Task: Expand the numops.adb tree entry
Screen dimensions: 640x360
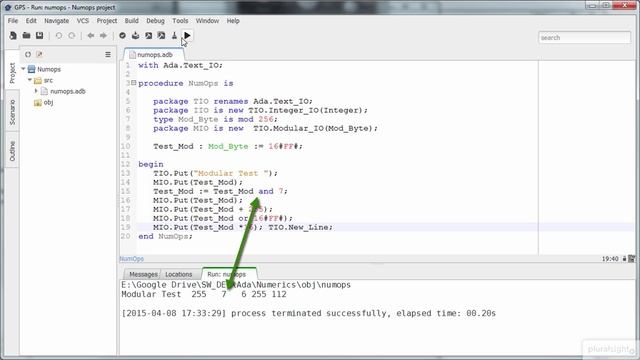Action: coord(36,91)
